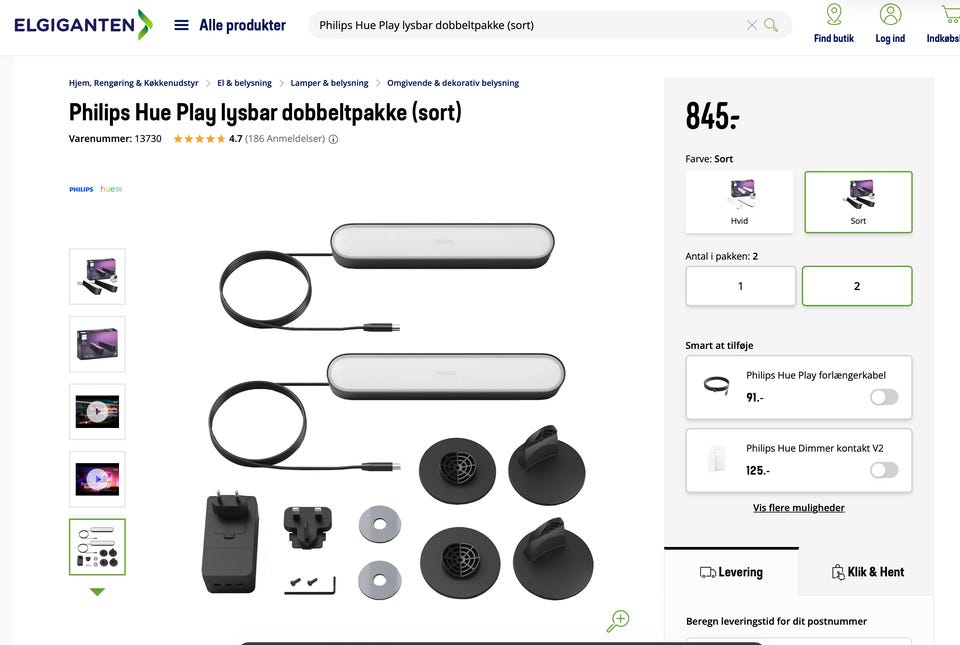Play the first product video thumbnail
This screenshot has height=645, width=960.
click(97, 411)
